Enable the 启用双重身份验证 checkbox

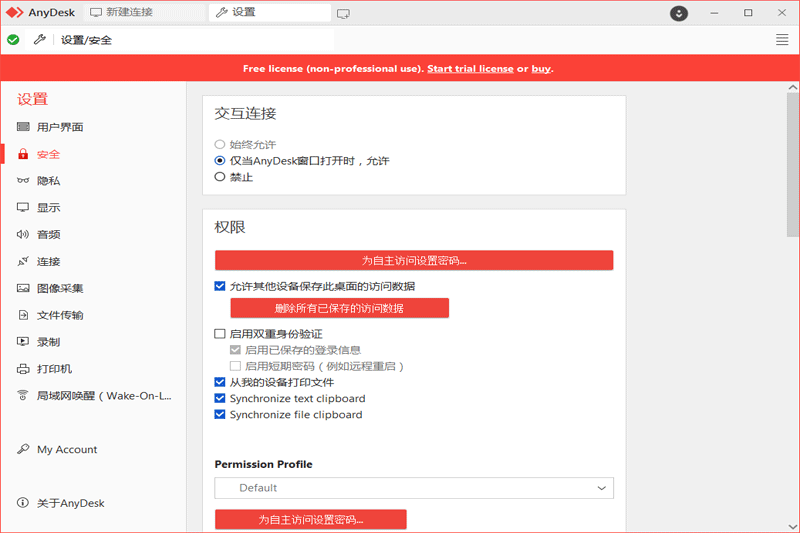pos(220,334)
